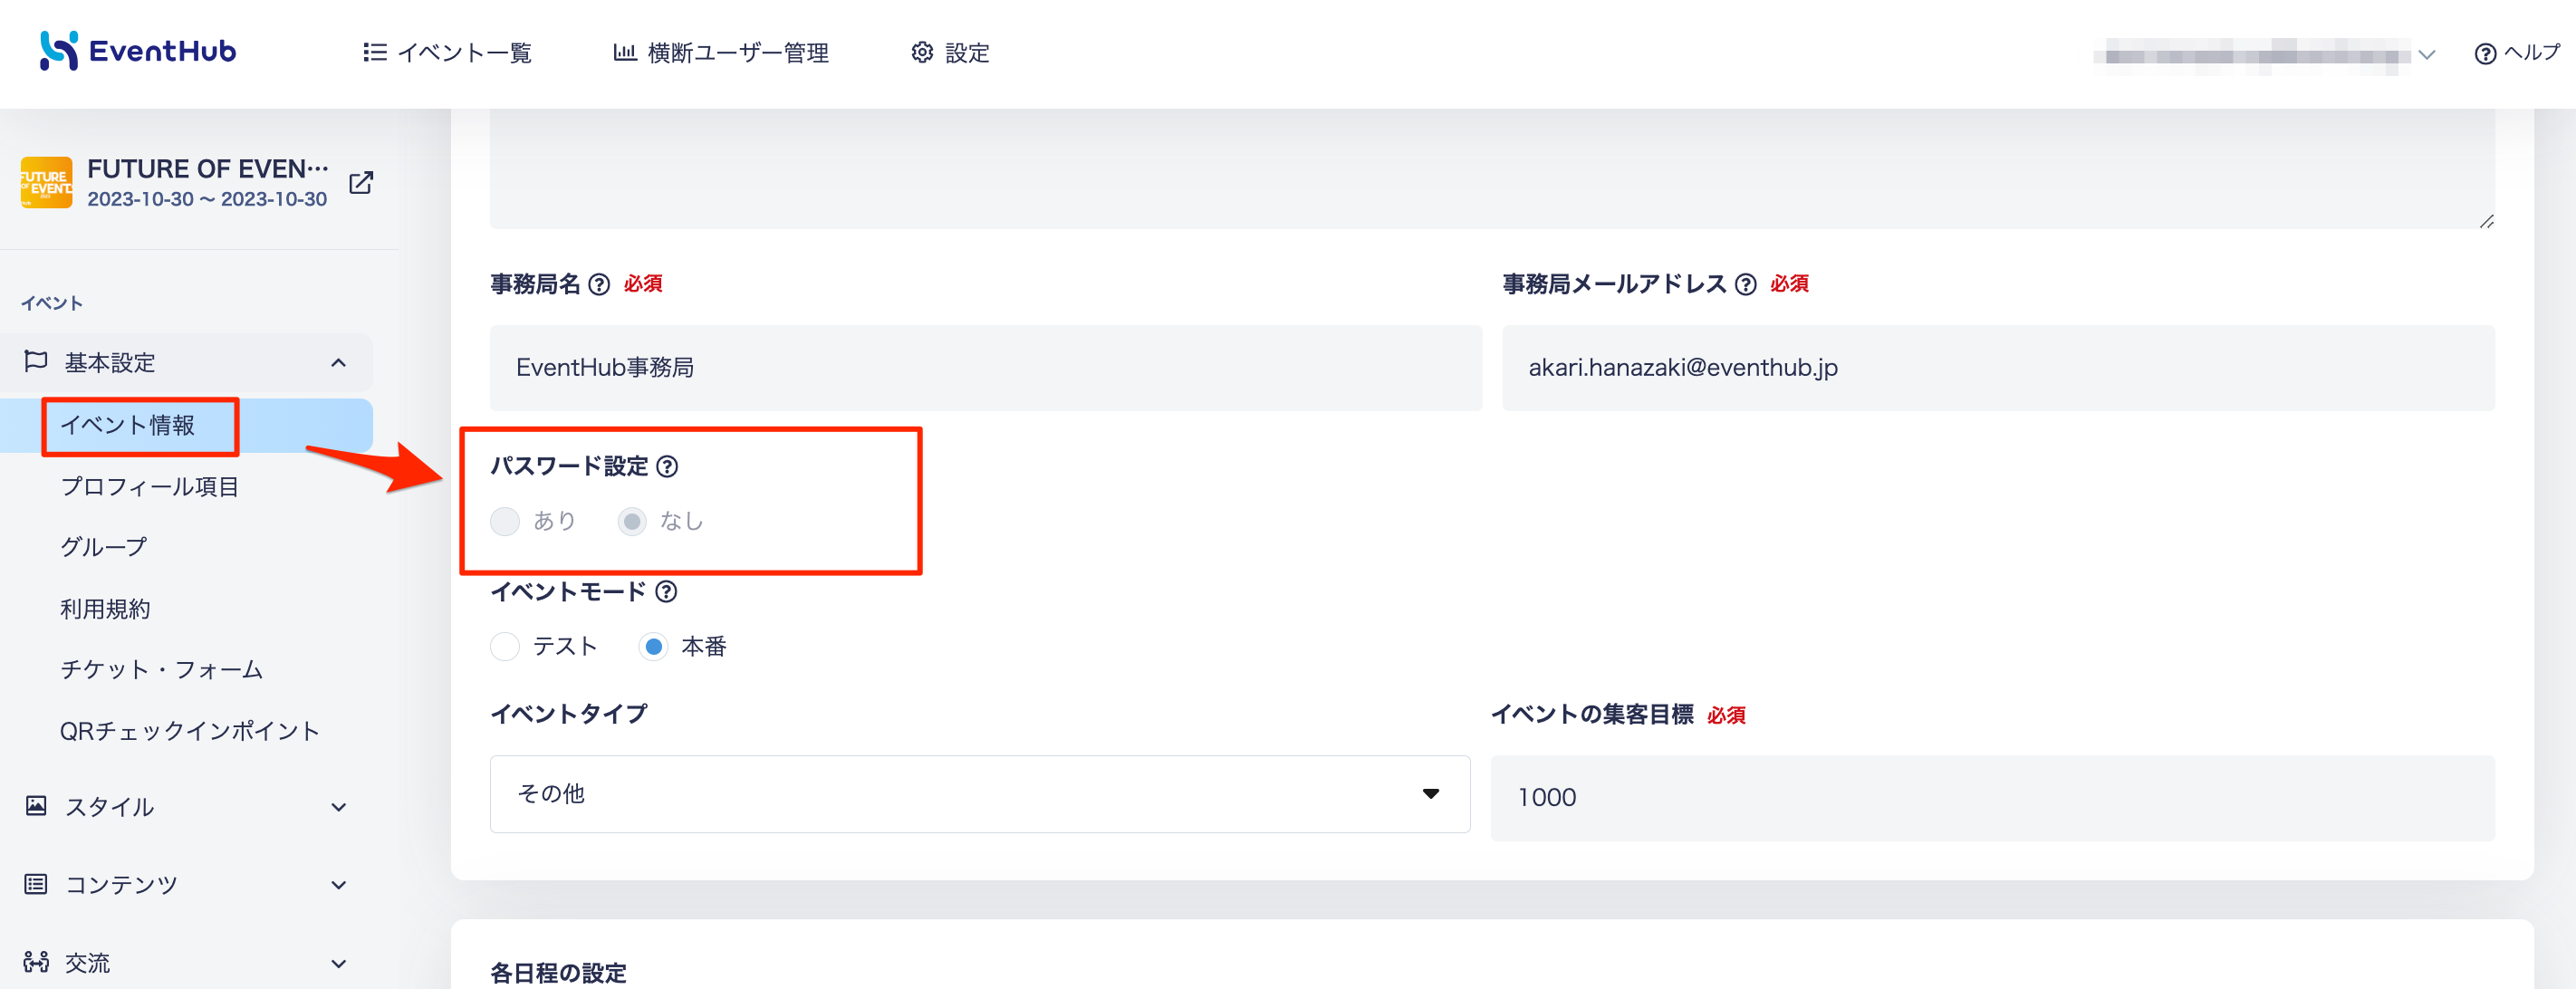Select あり for password setting
Image resolution: width=2576 pixels, height=989 pixels.
point(505,521)
